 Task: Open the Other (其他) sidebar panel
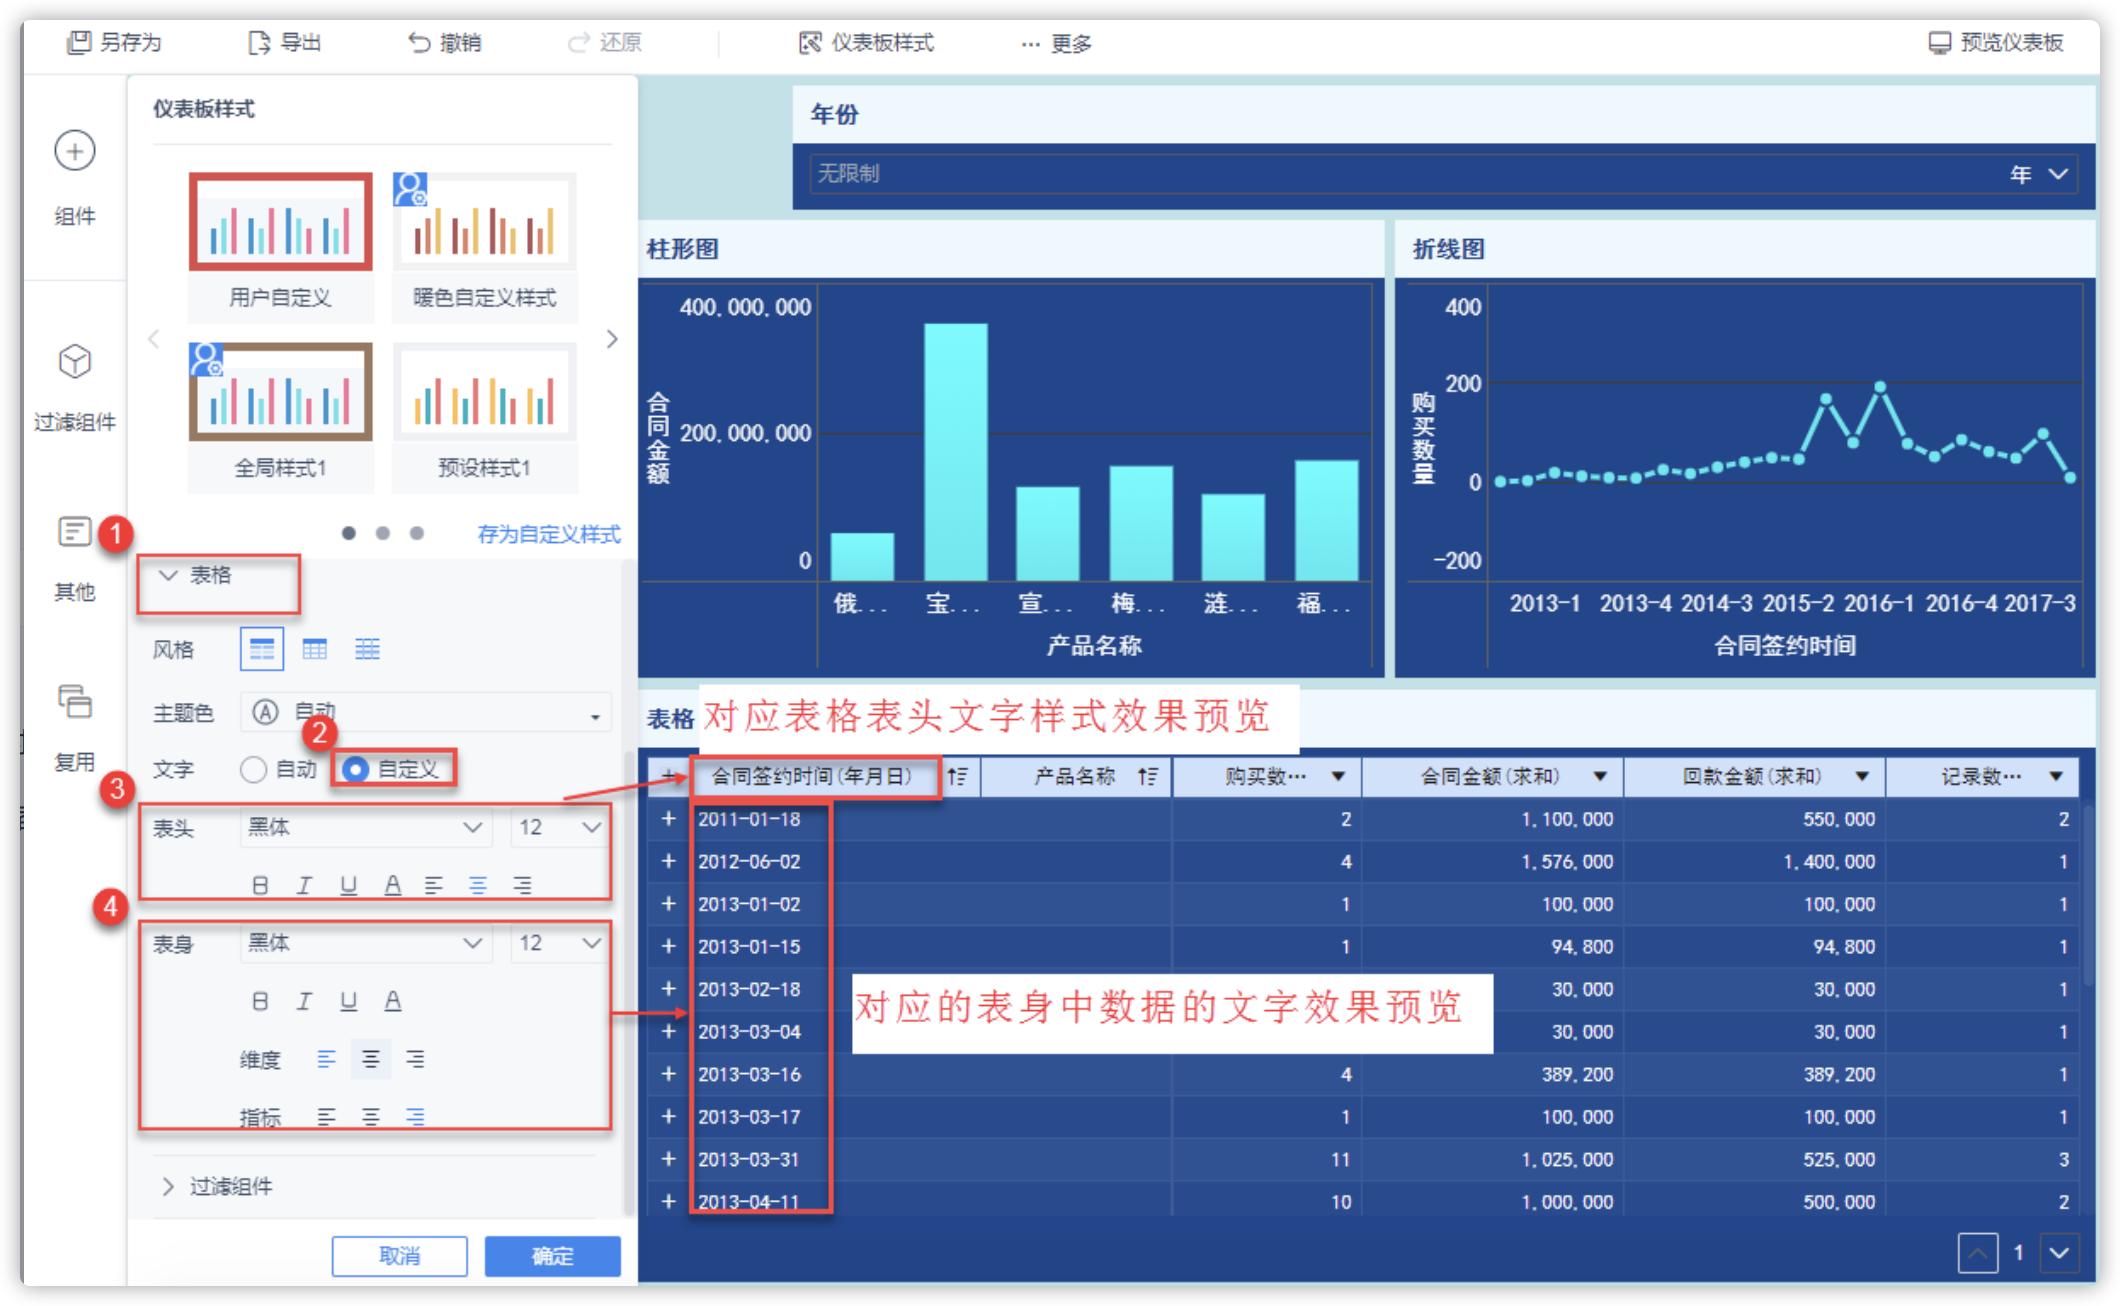tap(75, 558)
